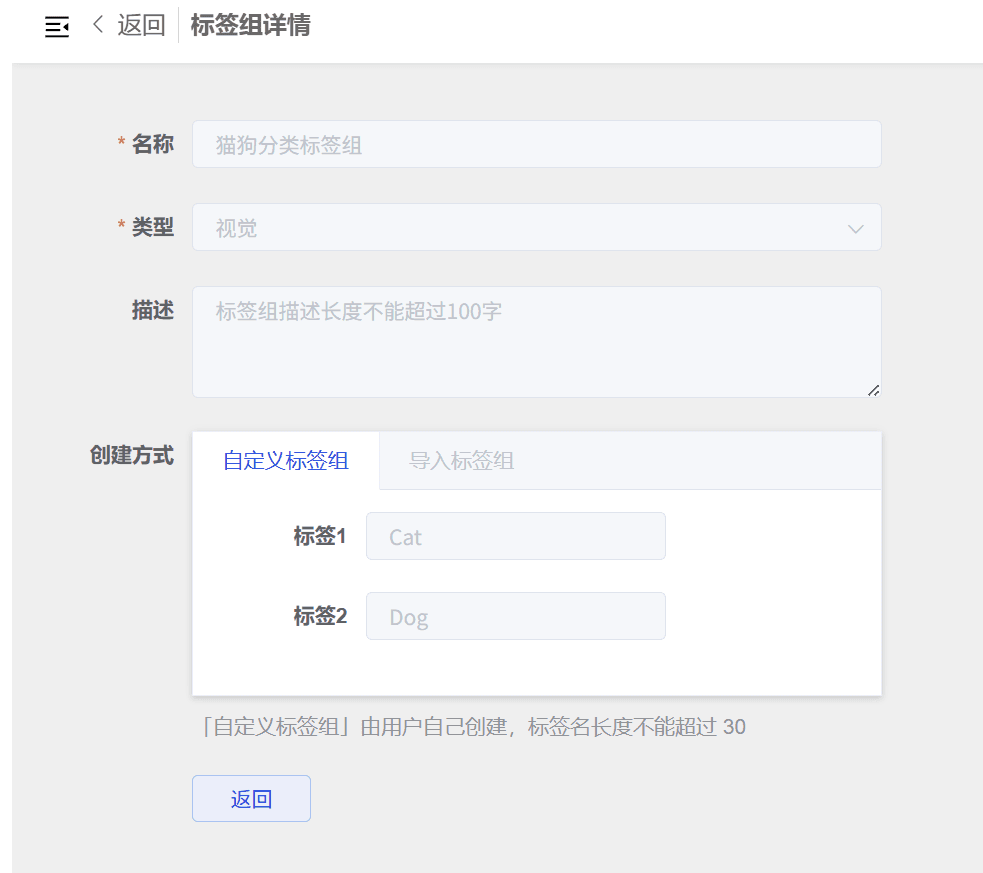Click the 标签组详情 page title
This screenshot has height=873, width=983.
(x=250, y=26)
